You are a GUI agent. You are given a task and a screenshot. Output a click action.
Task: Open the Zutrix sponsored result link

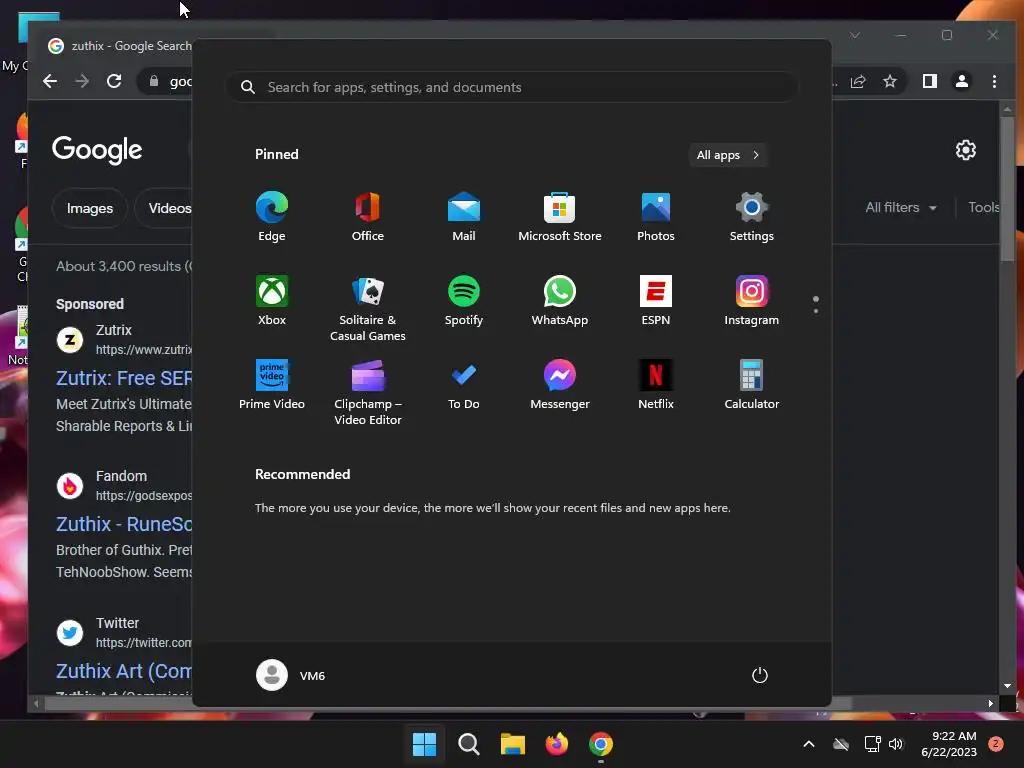pos(124,378)
